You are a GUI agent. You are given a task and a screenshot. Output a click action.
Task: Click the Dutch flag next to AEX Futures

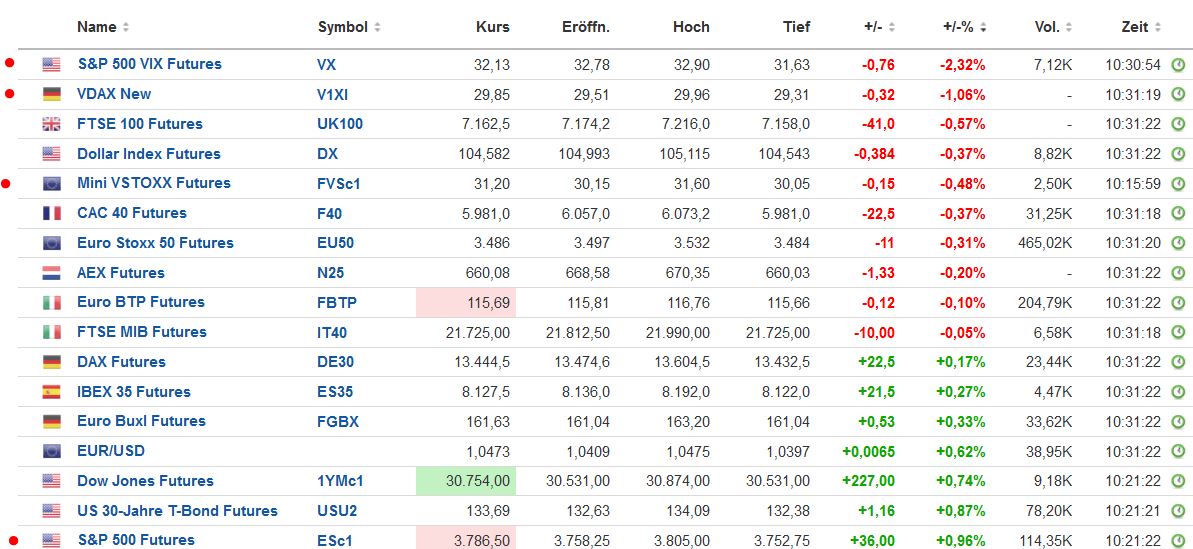point(51,273)
